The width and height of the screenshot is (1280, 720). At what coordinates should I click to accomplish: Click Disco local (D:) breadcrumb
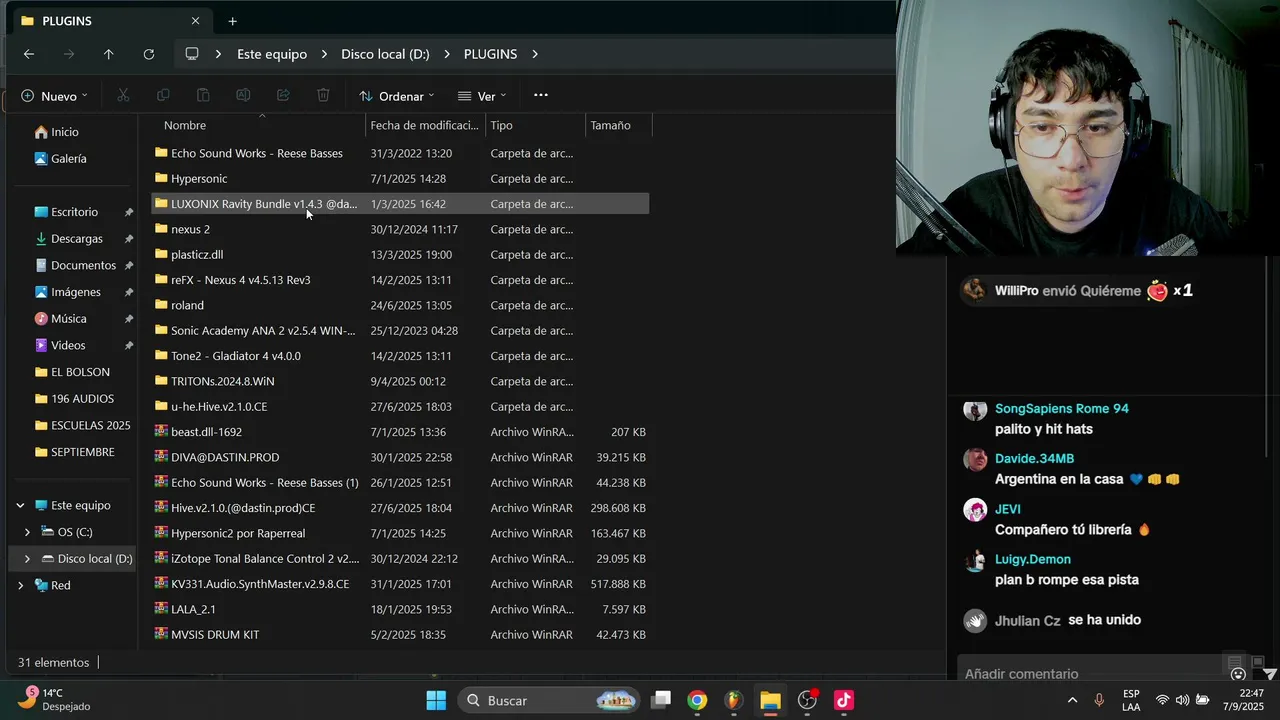point(385,54)
